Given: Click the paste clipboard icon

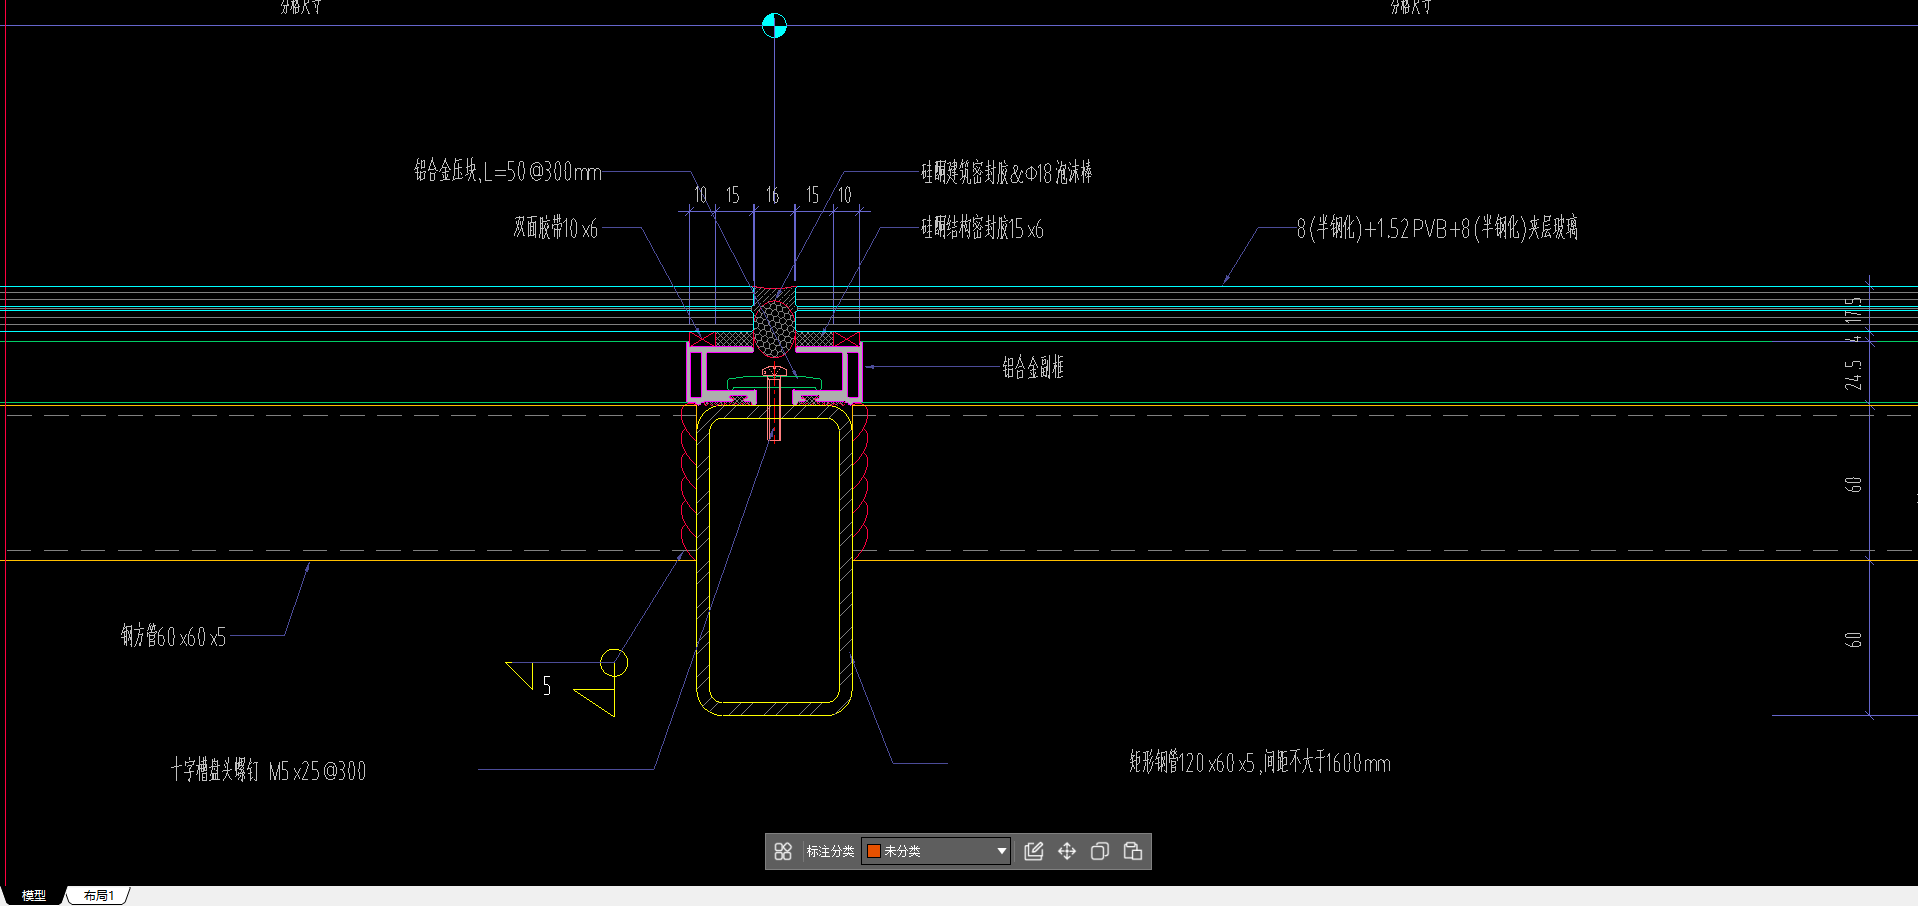Looking at the screenshot, I should pyautogui.click(x=1133, y=851).
